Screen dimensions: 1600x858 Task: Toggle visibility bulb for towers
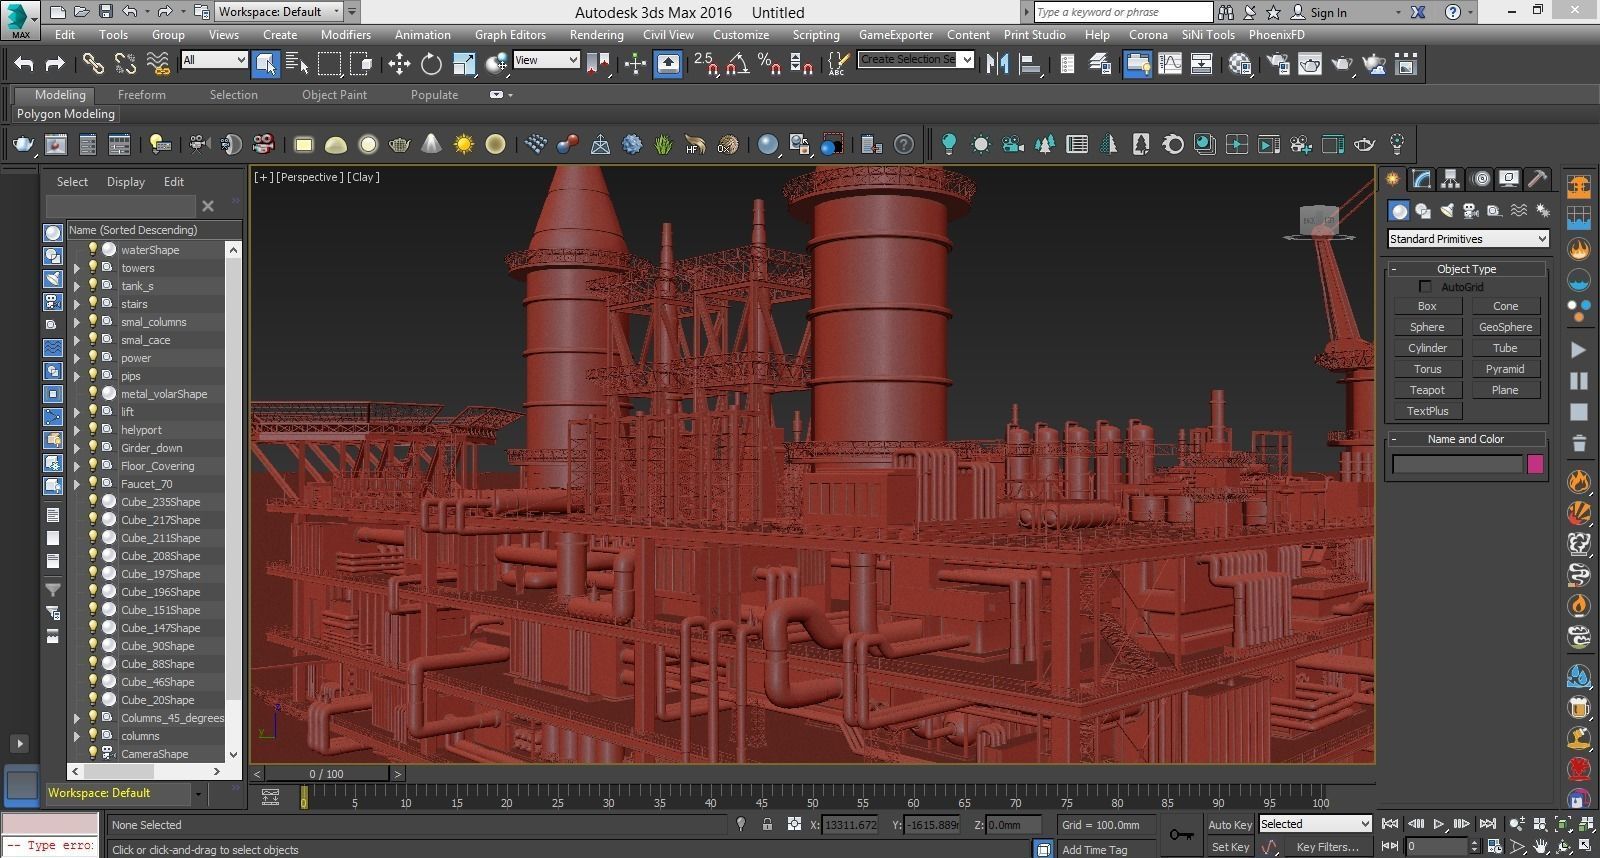point(93,267)
